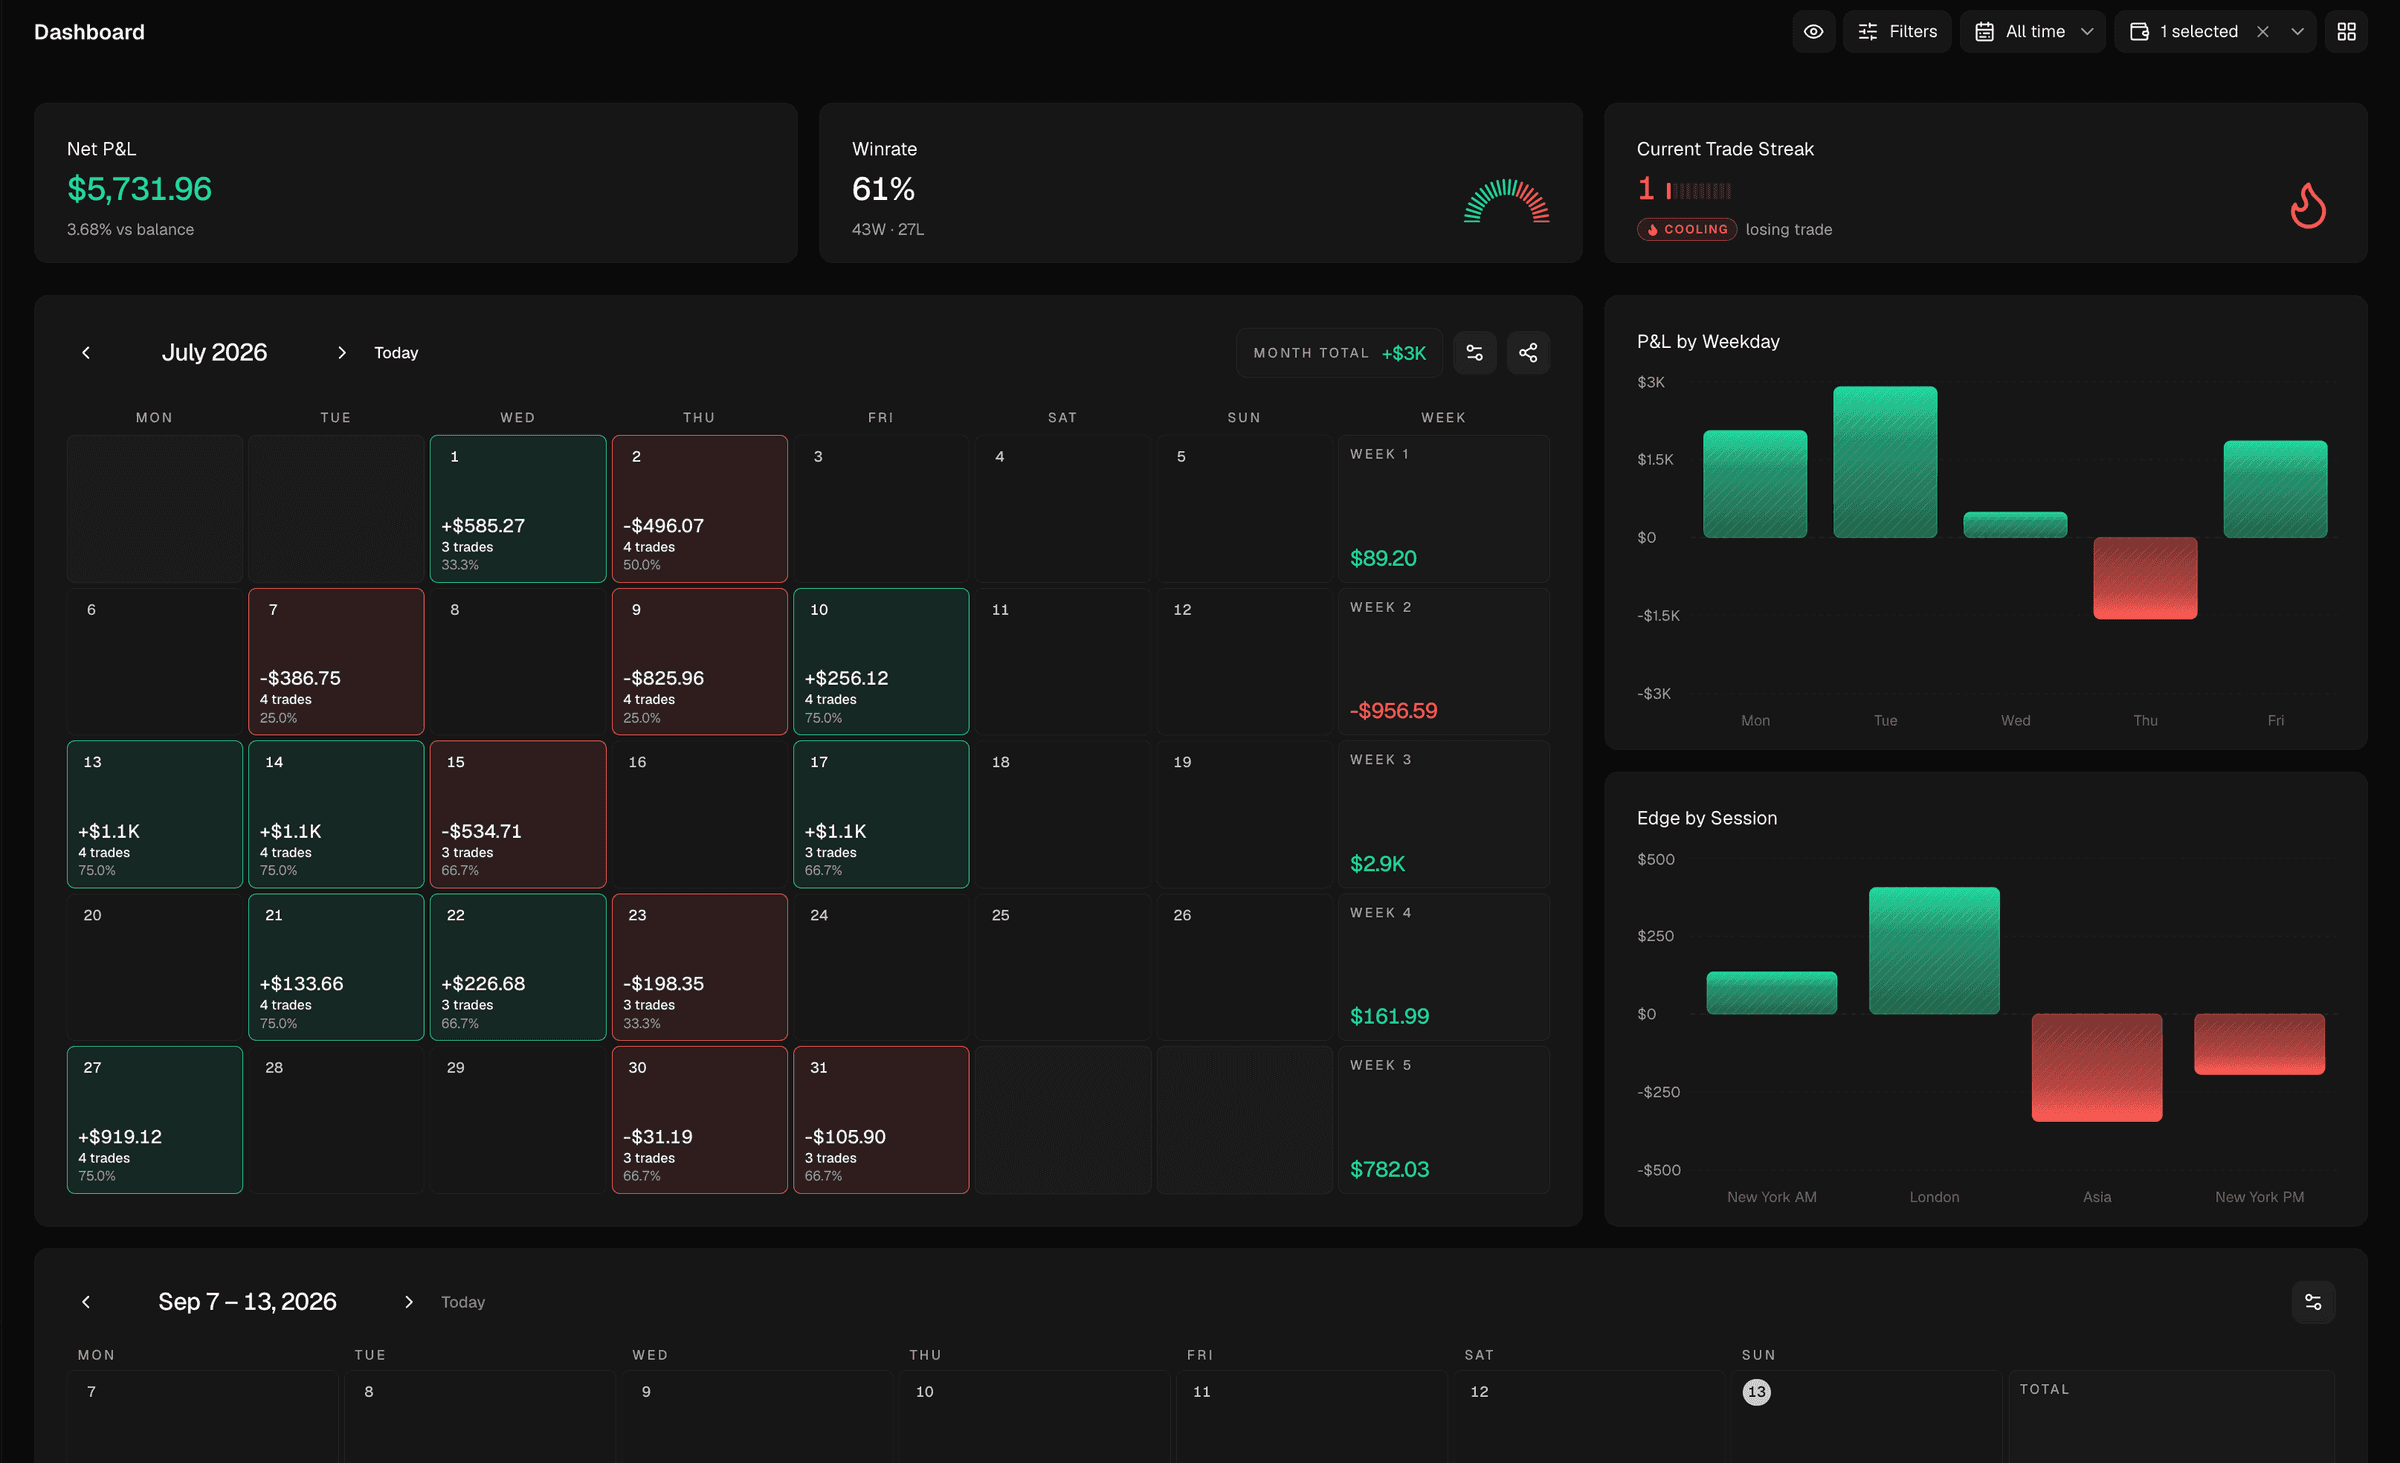
Task: Click Week 5 summary $782.03
Action: 1444,1120
